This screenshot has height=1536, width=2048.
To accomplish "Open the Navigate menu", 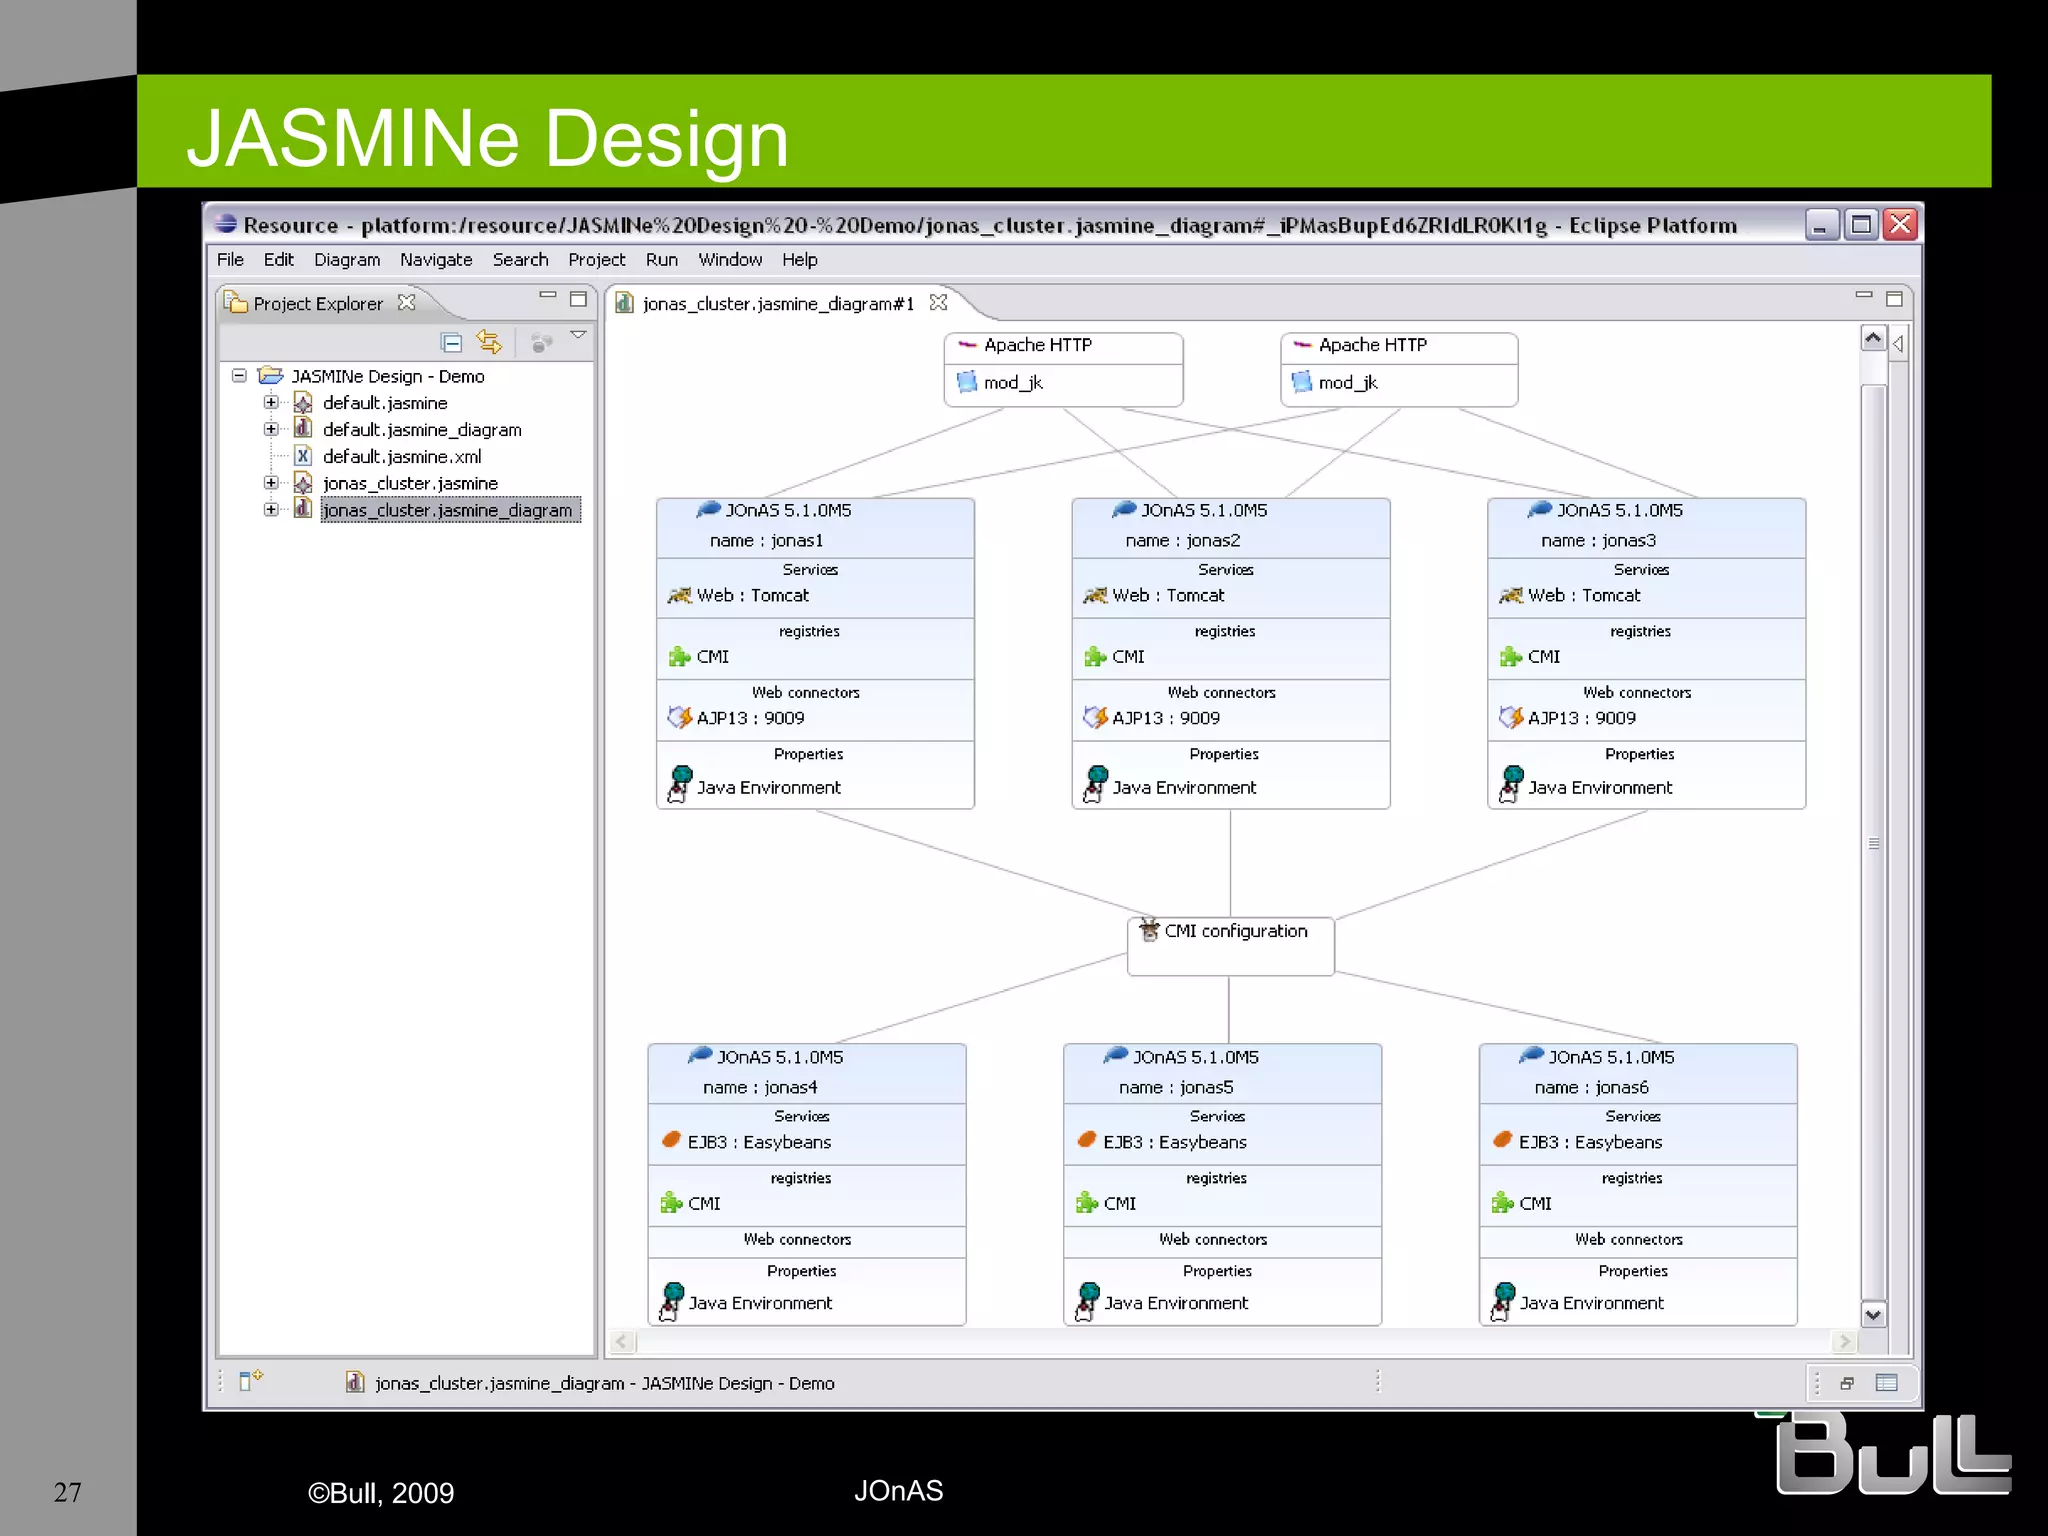I will [435, 260].
